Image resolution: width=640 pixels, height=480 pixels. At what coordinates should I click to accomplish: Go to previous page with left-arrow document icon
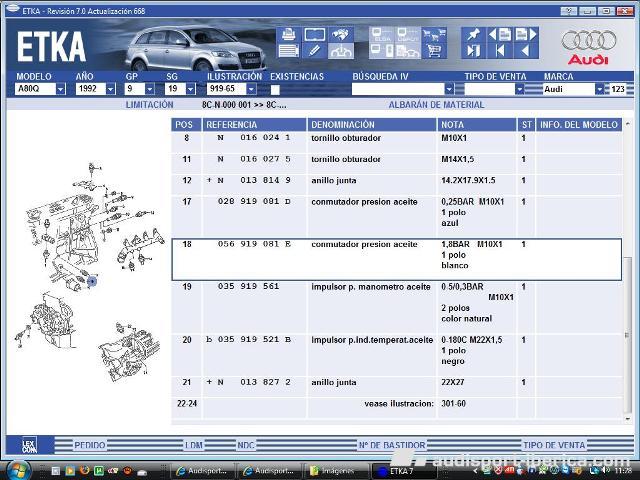tap(500, 35)
